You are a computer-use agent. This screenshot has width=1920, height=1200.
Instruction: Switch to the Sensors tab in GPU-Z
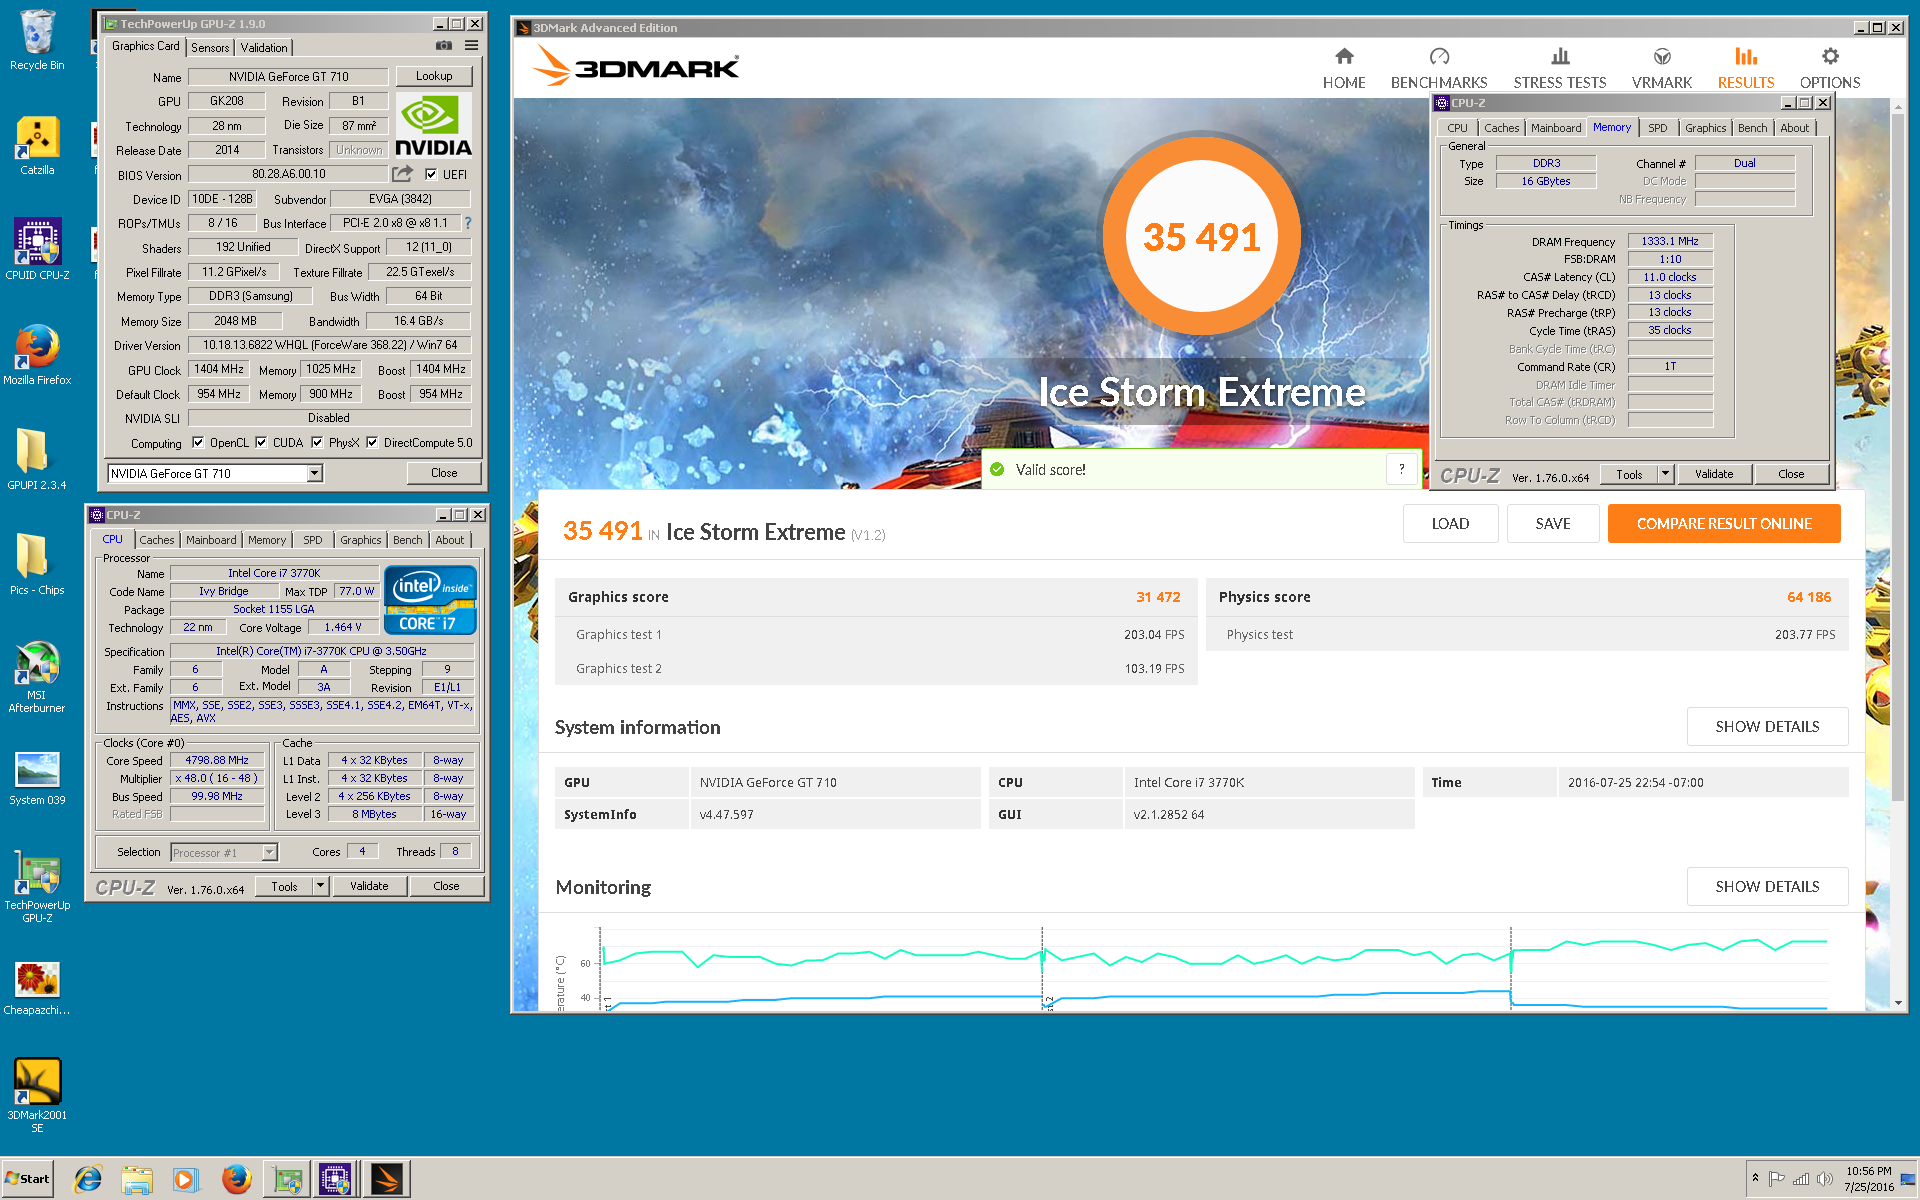(210, 47)
